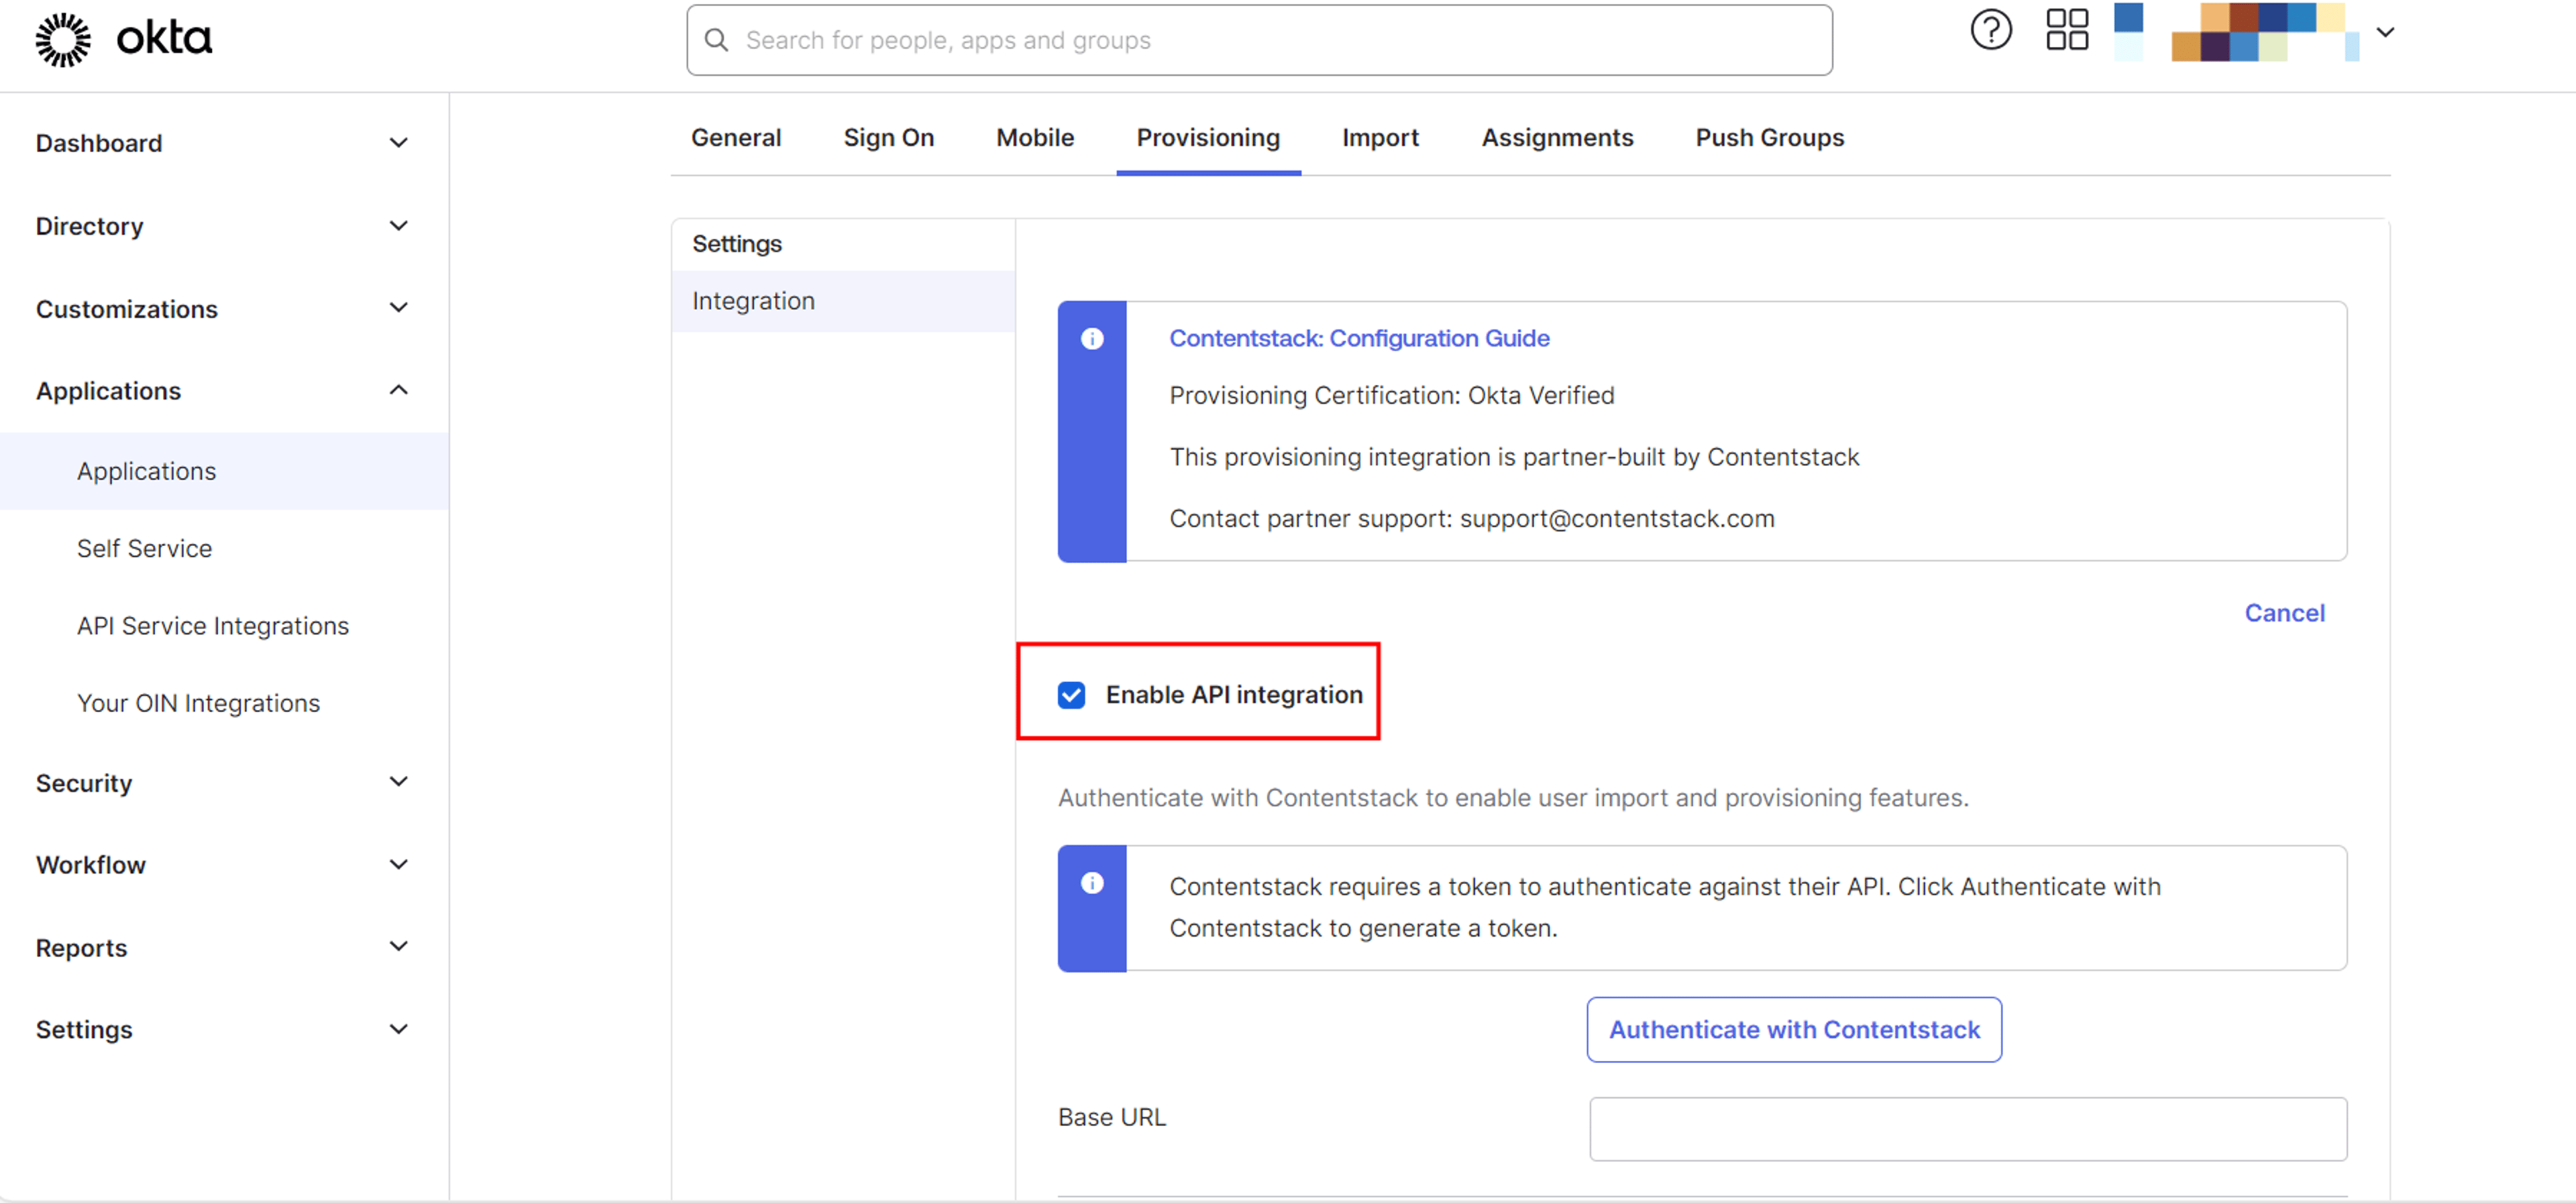Viewport: 2576px width, 1203px height.
Task: Click the search magnifier icon
Action: [x=716, y=40]
